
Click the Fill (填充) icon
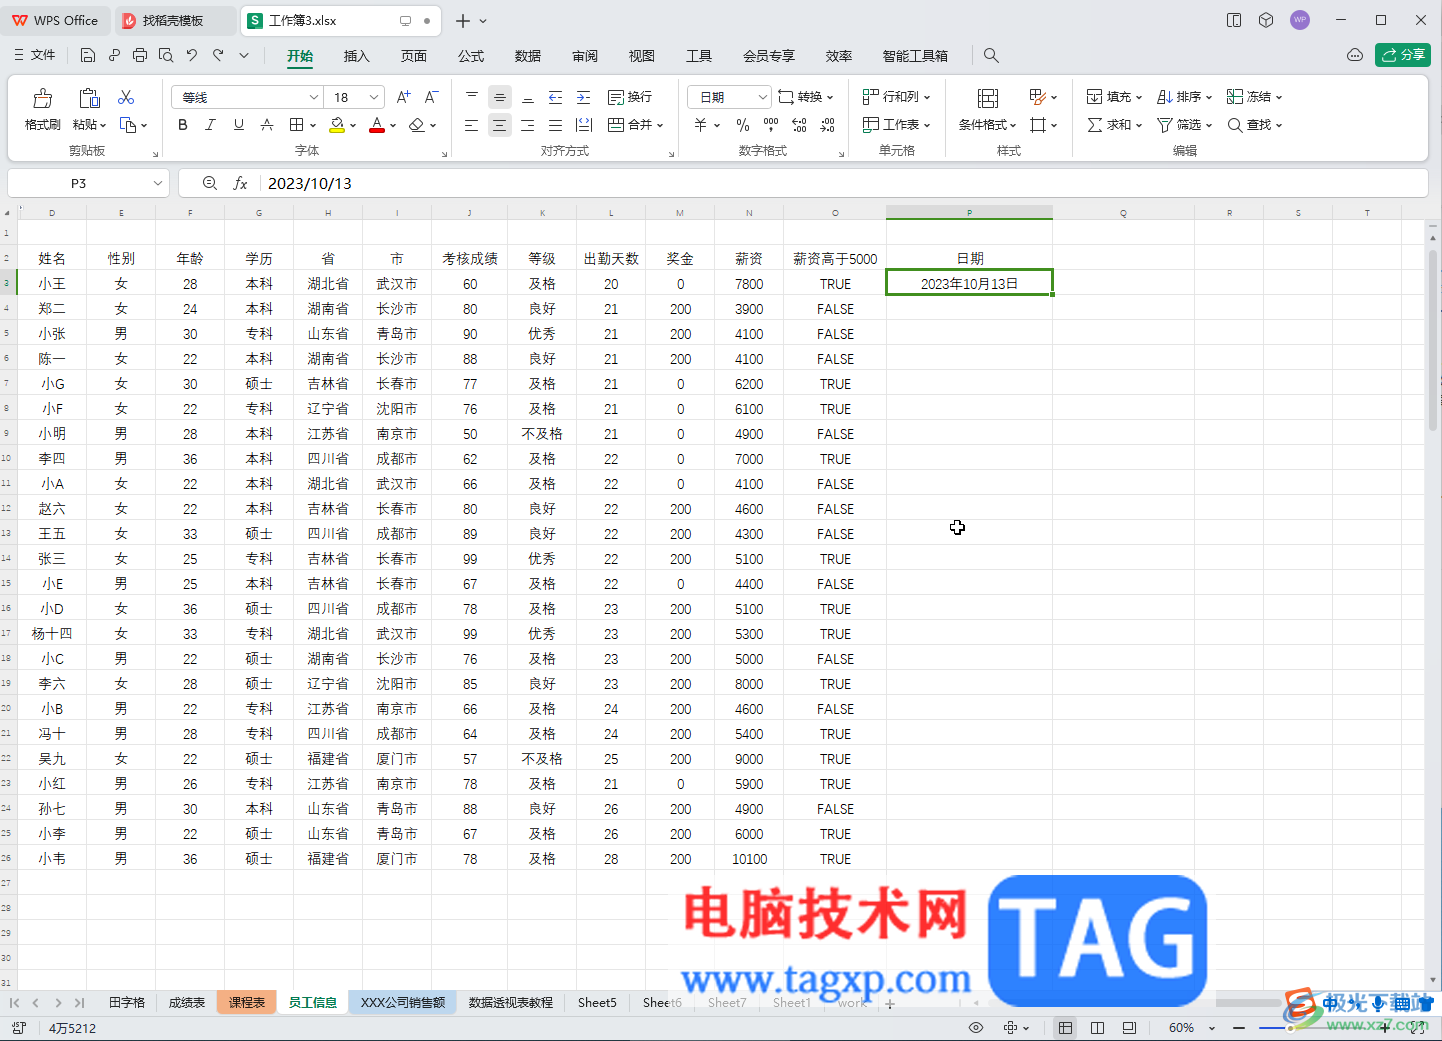click(1094, 97)
